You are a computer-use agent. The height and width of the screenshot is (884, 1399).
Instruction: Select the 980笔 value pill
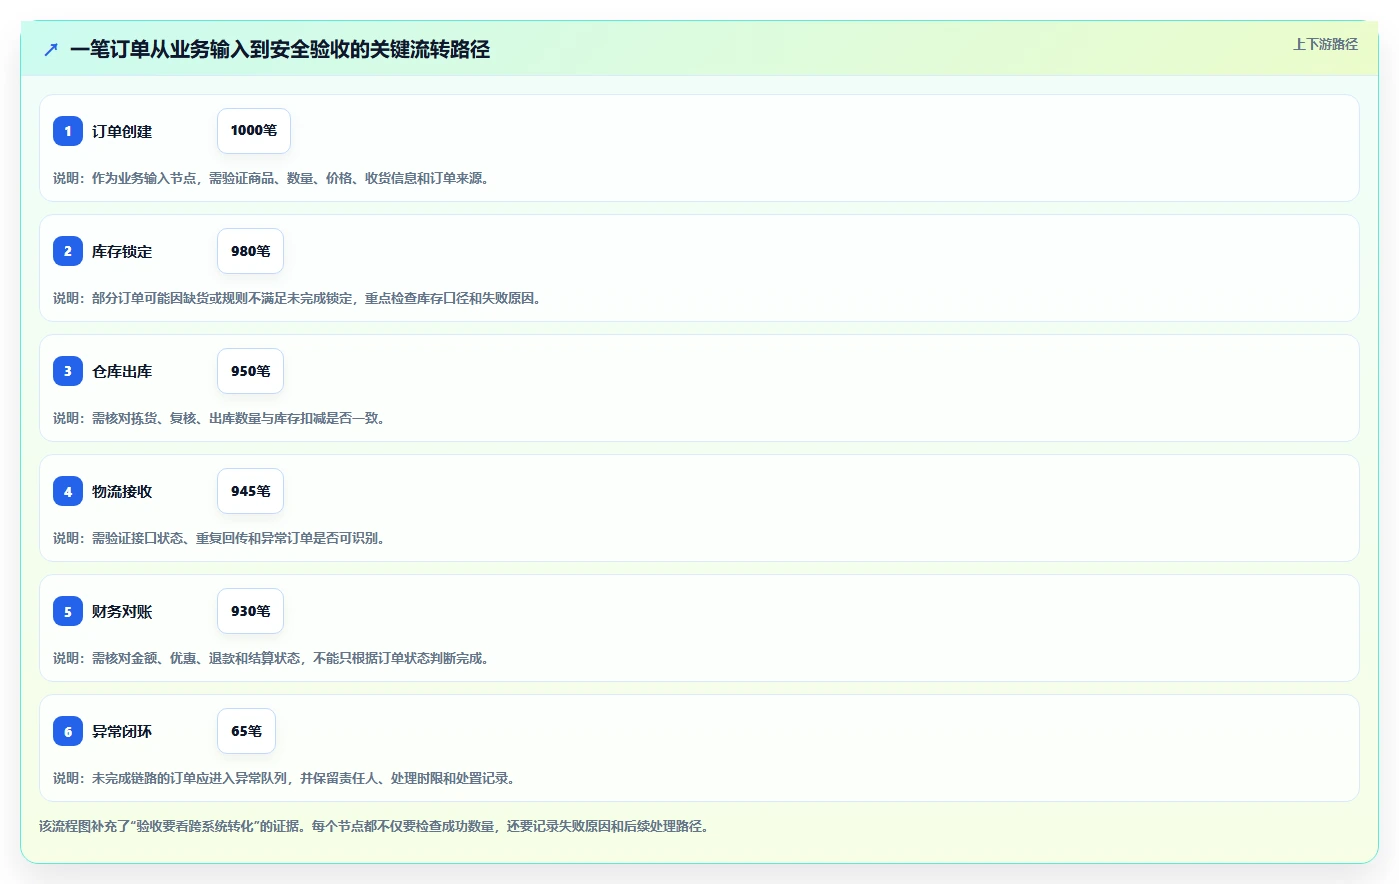click(x=250, y=251)
